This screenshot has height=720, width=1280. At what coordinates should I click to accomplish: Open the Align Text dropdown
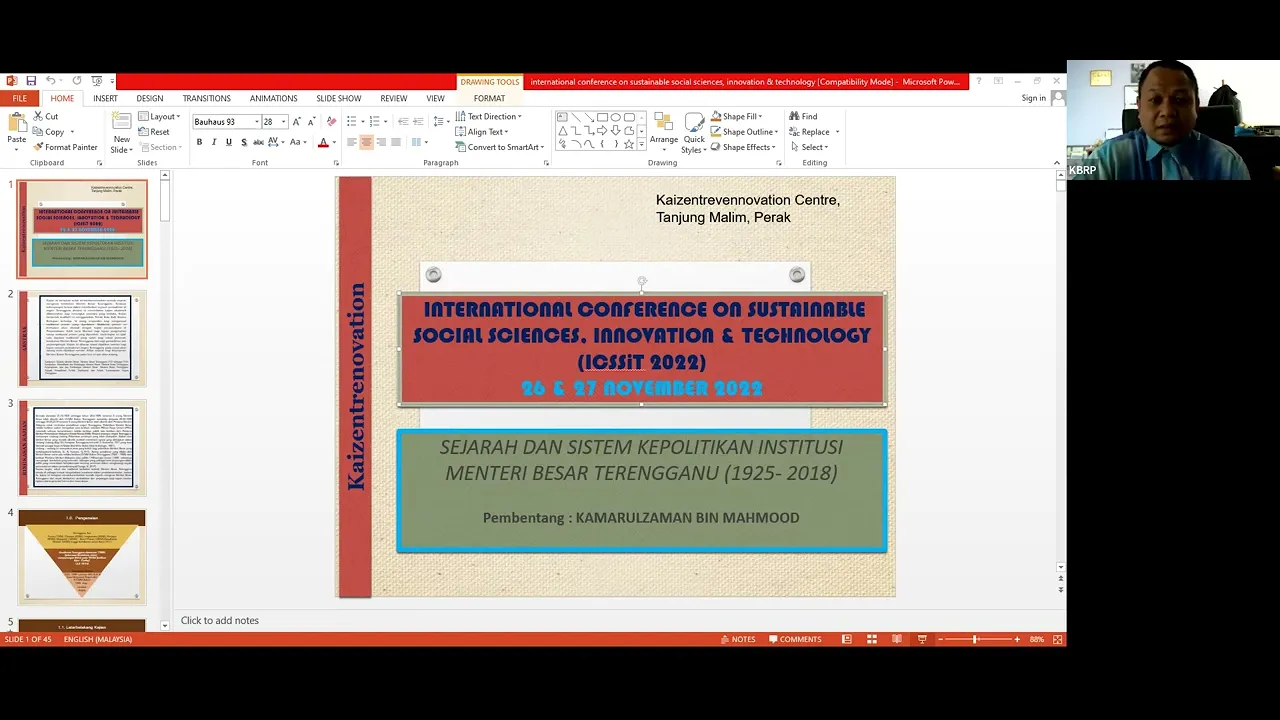click(x=482, y=132)
